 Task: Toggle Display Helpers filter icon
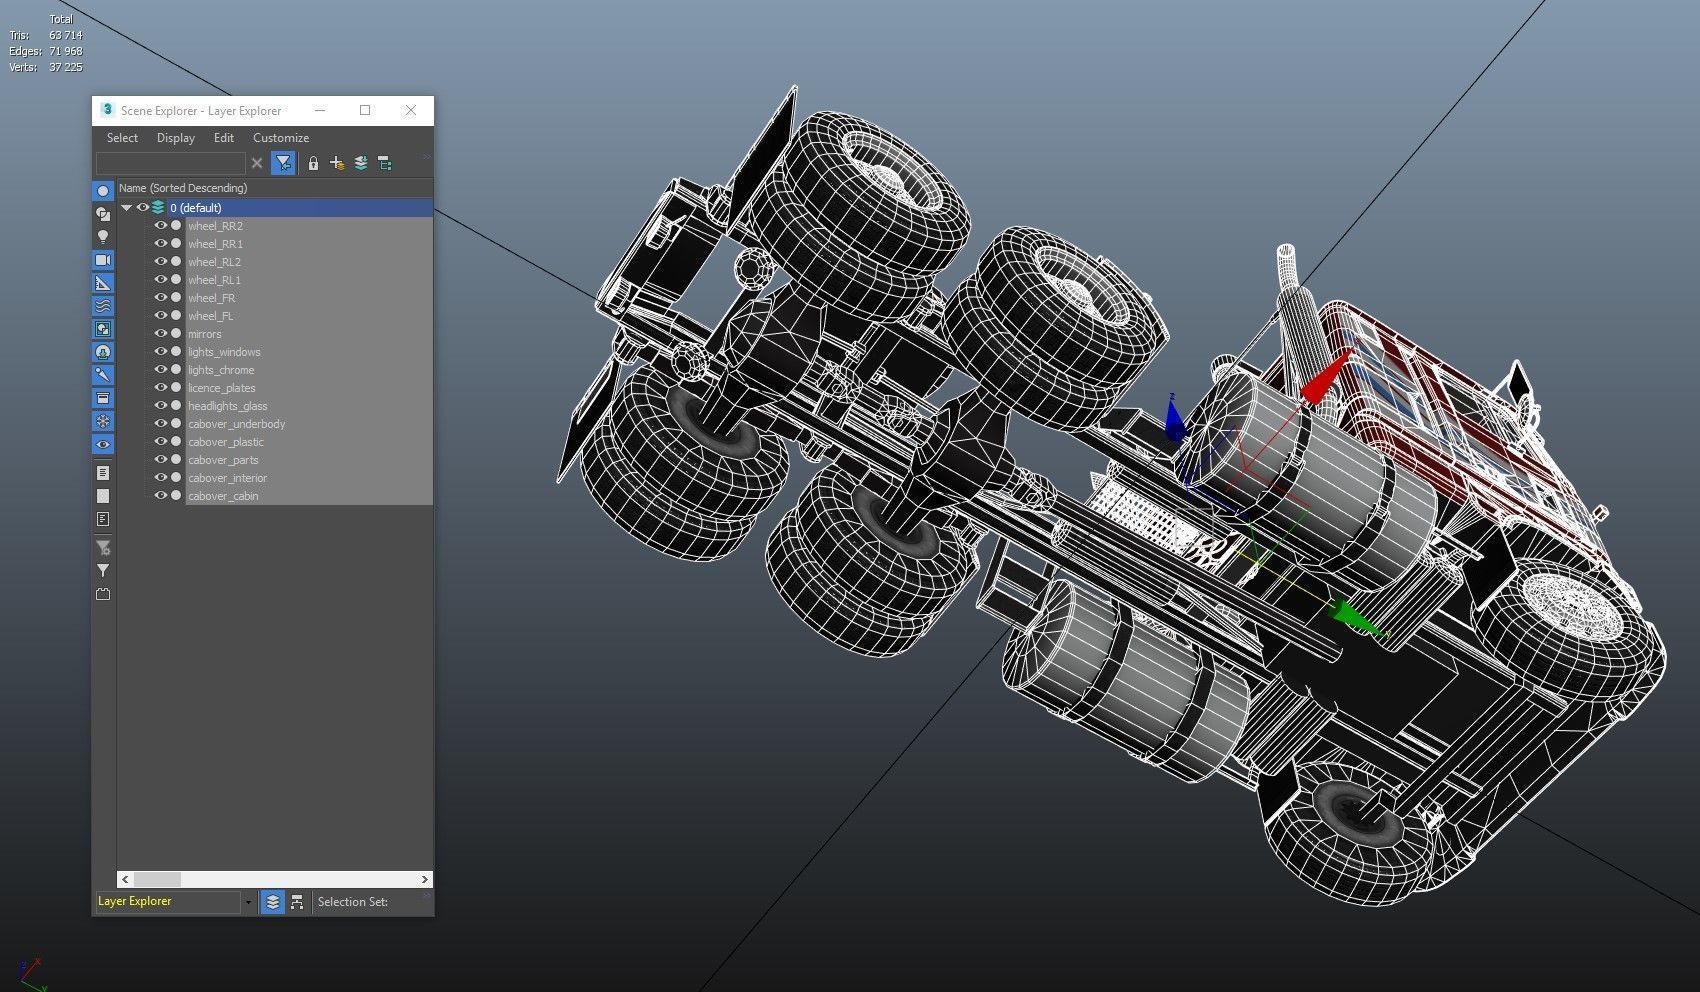tap(102, 283)
